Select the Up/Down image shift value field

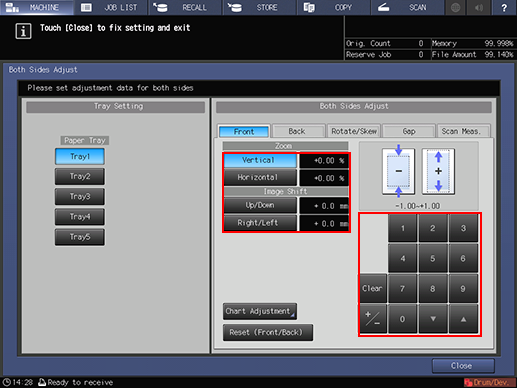click(x=324, y=206)
